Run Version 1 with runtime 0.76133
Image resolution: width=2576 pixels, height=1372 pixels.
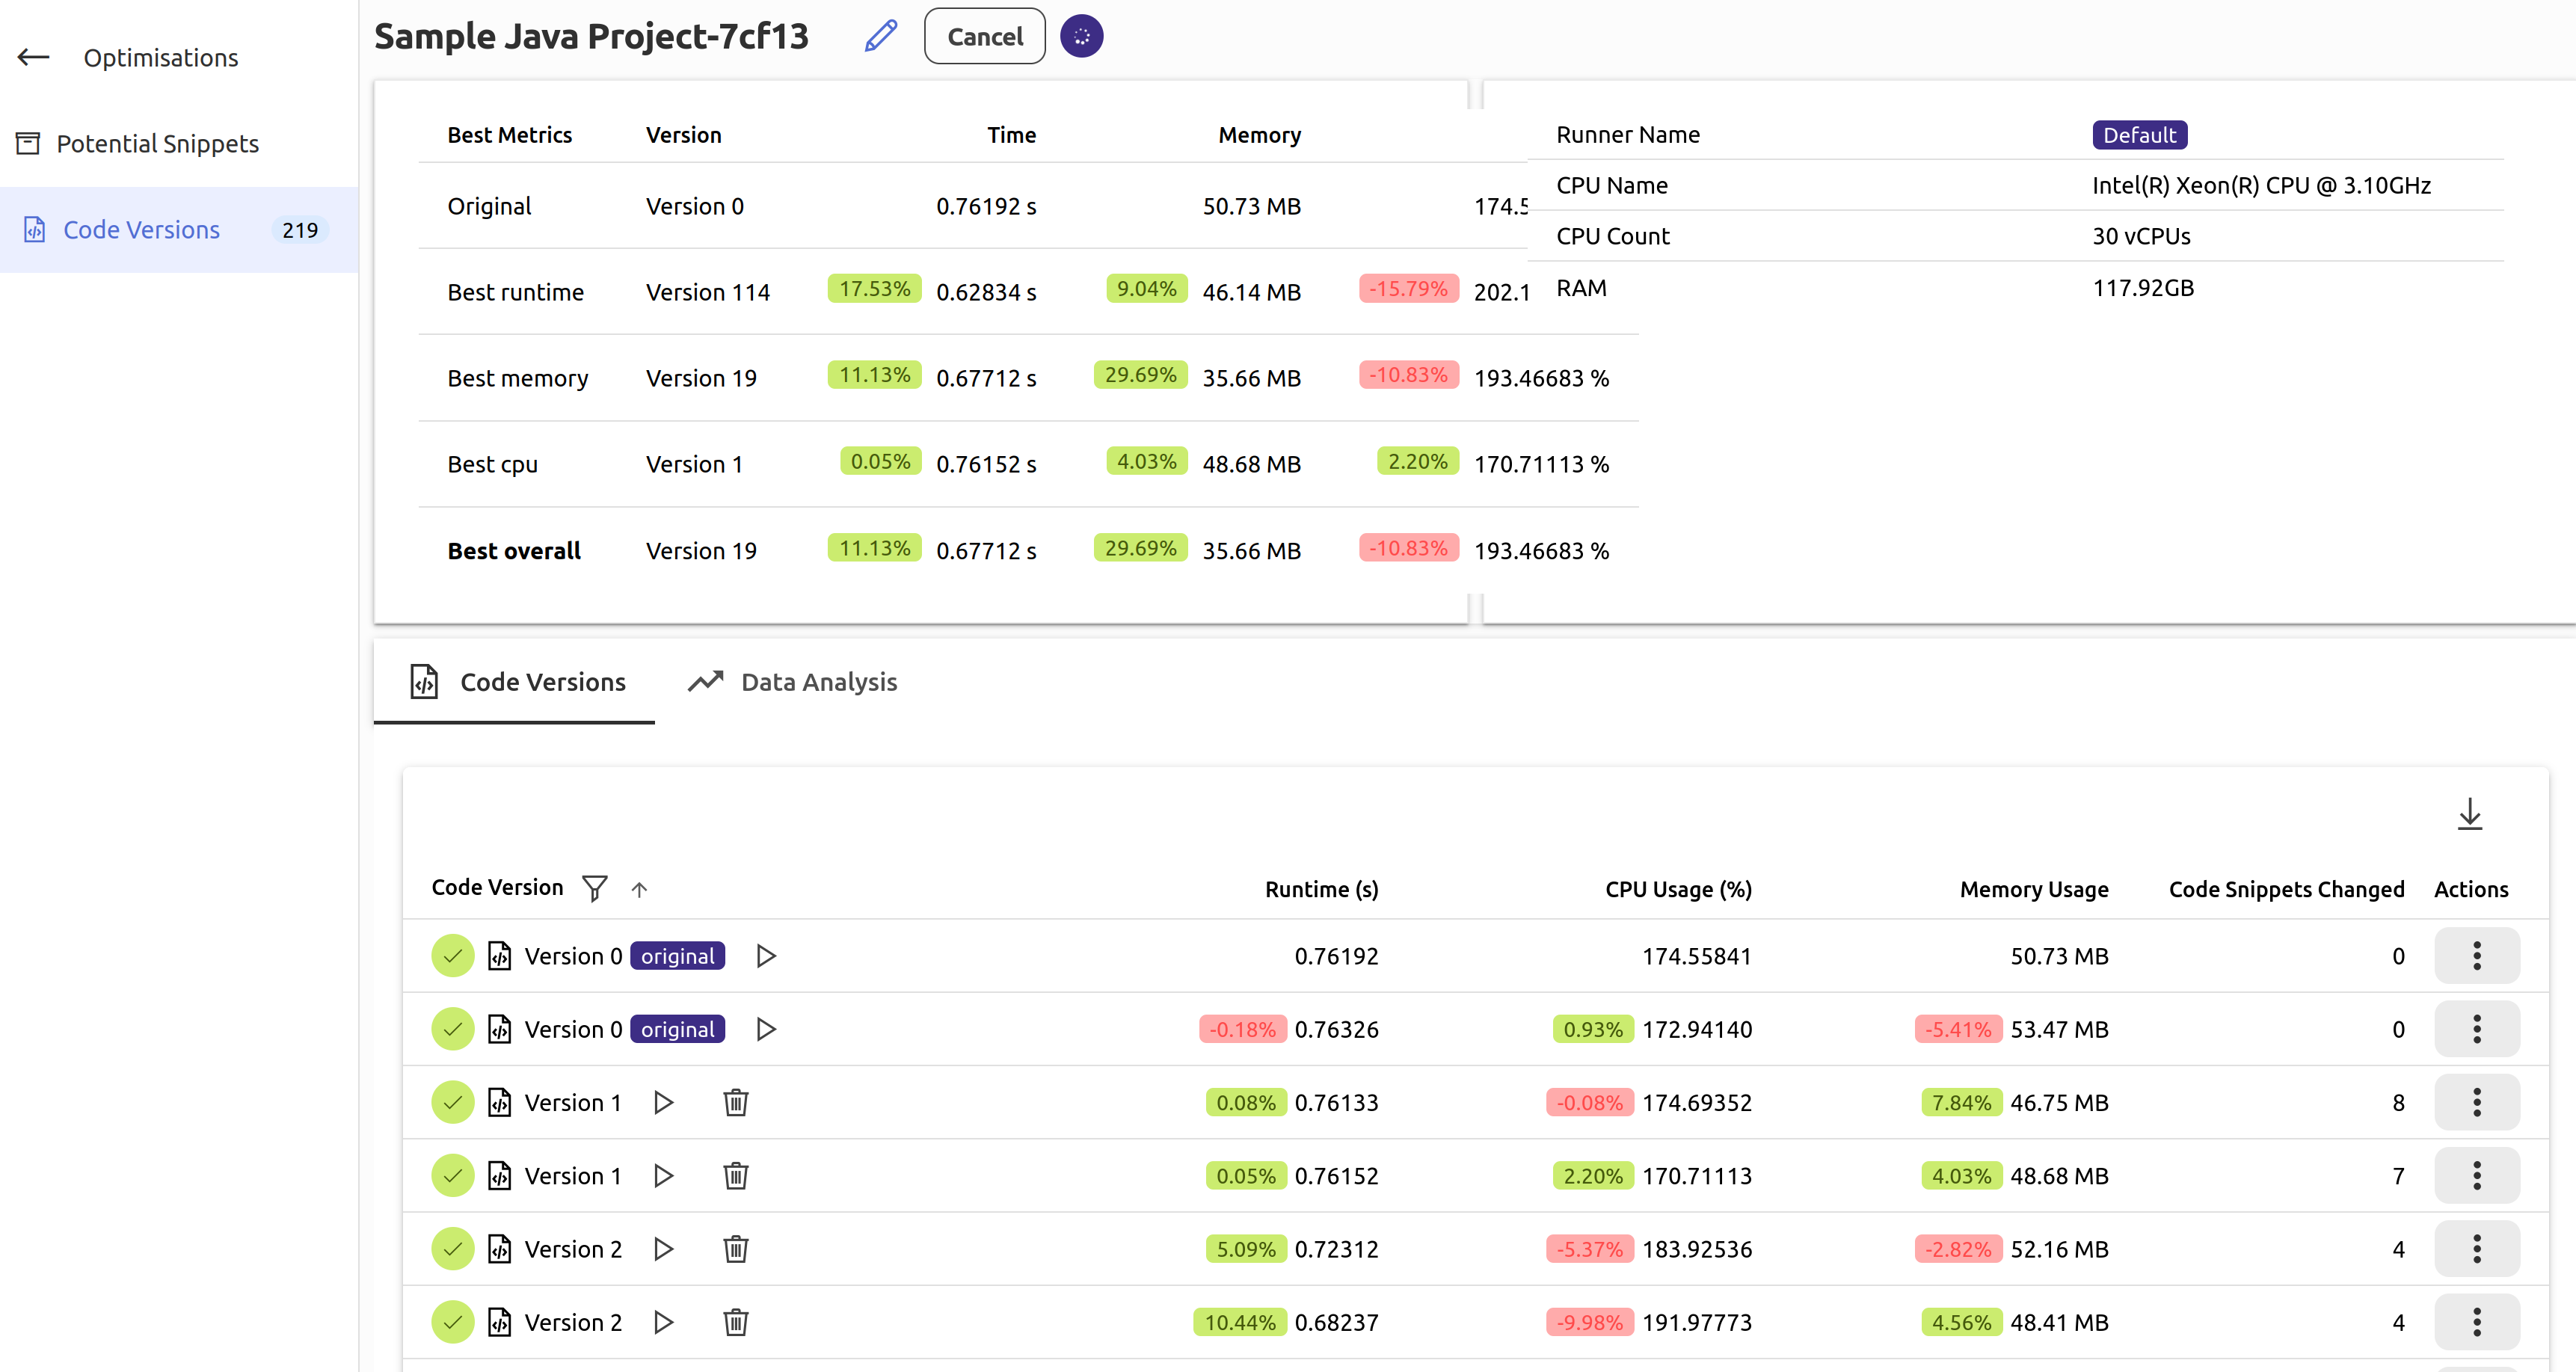point(663,1102)
